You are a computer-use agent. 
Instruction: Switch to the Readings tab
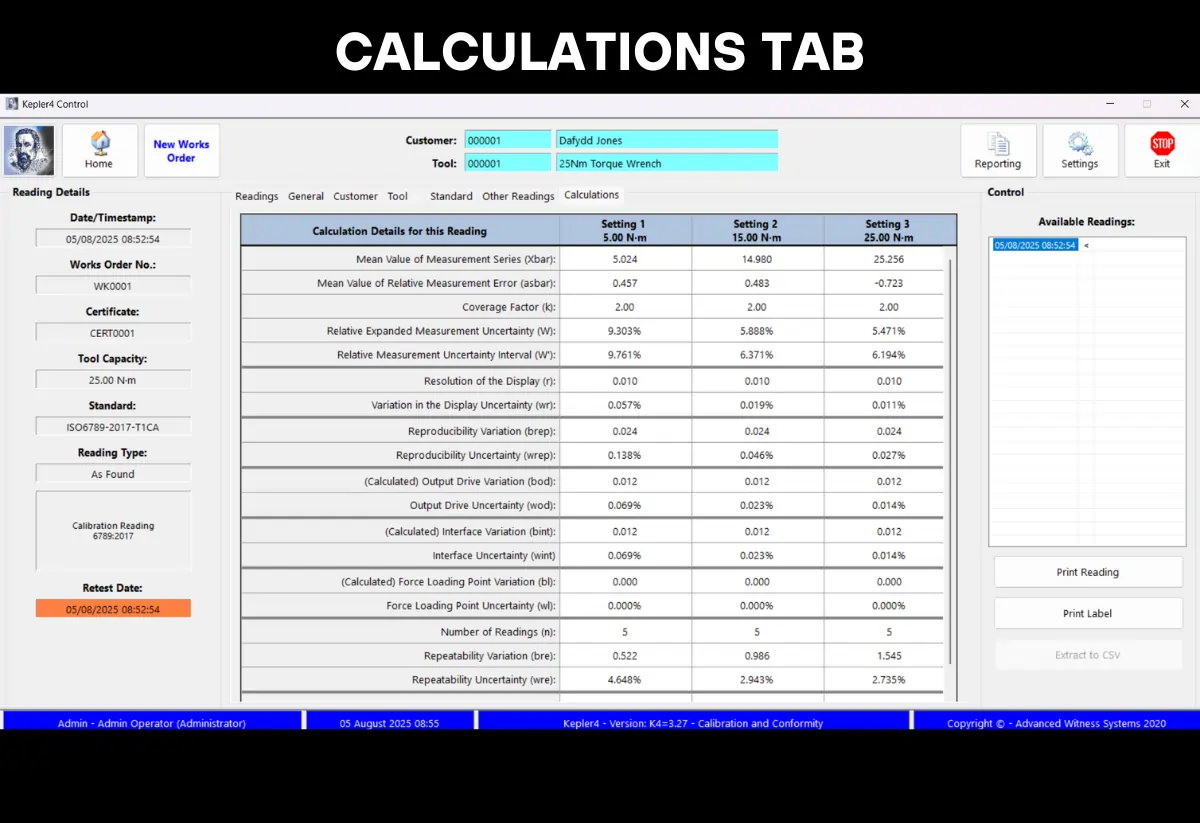point(256,195)
